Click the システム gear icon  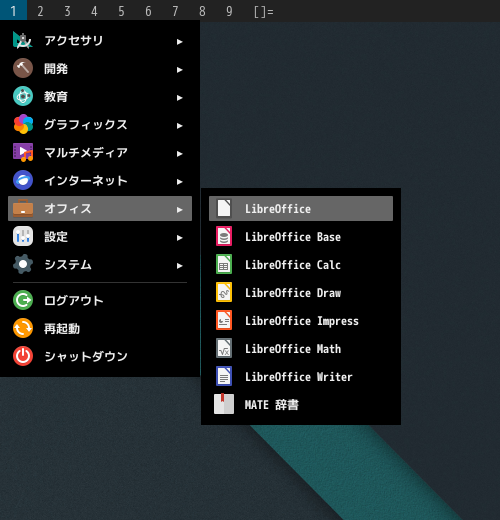pos(23,264)
